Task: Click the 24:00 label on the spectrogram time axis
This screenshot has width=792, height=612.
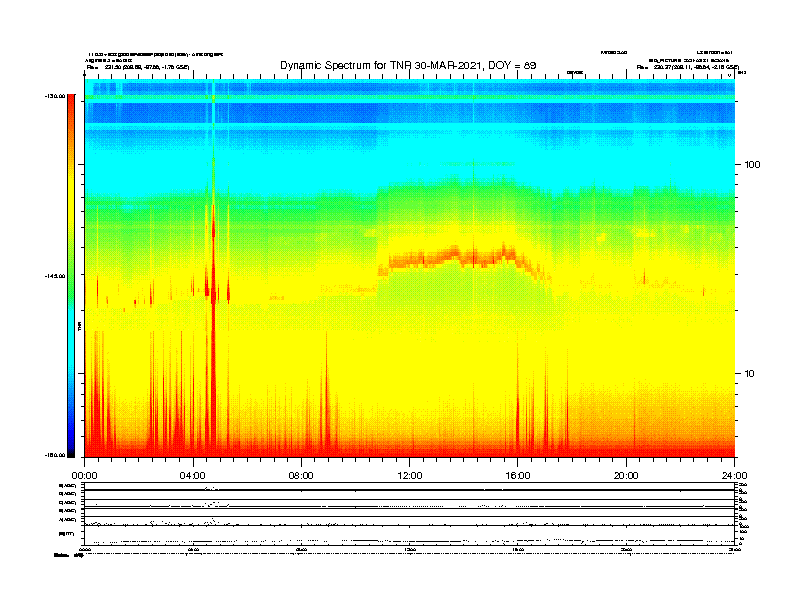Action: point(734,476)
